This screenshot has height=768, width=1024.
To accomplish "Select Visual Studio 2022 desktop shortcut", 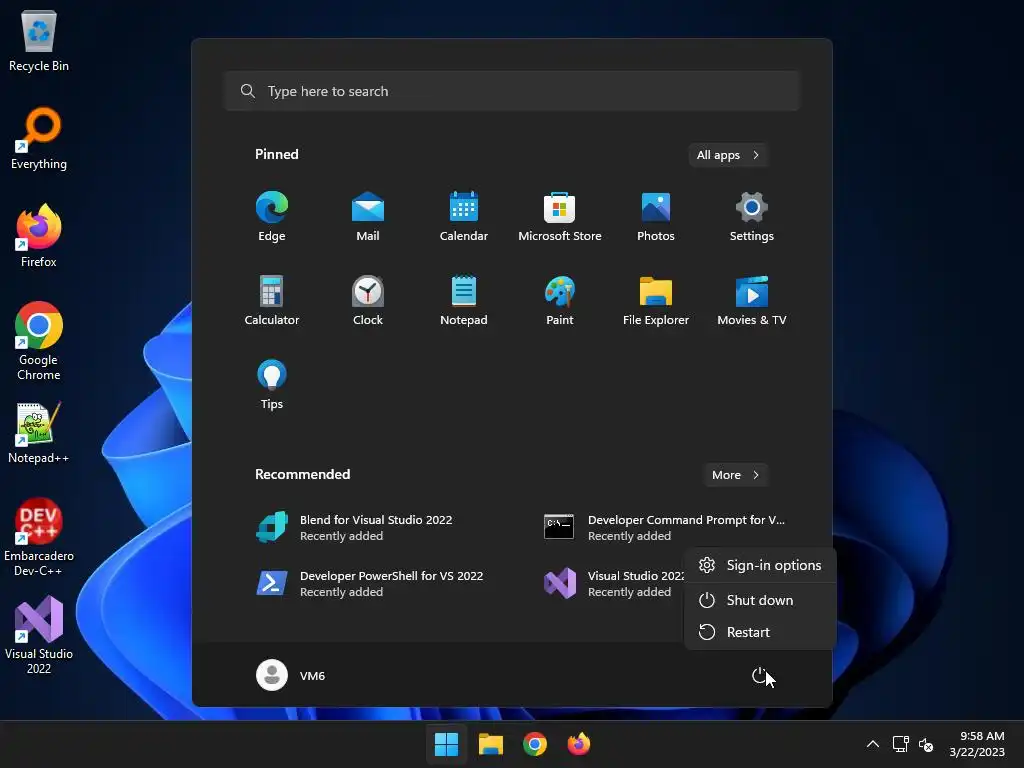I will tap(39, 635).
